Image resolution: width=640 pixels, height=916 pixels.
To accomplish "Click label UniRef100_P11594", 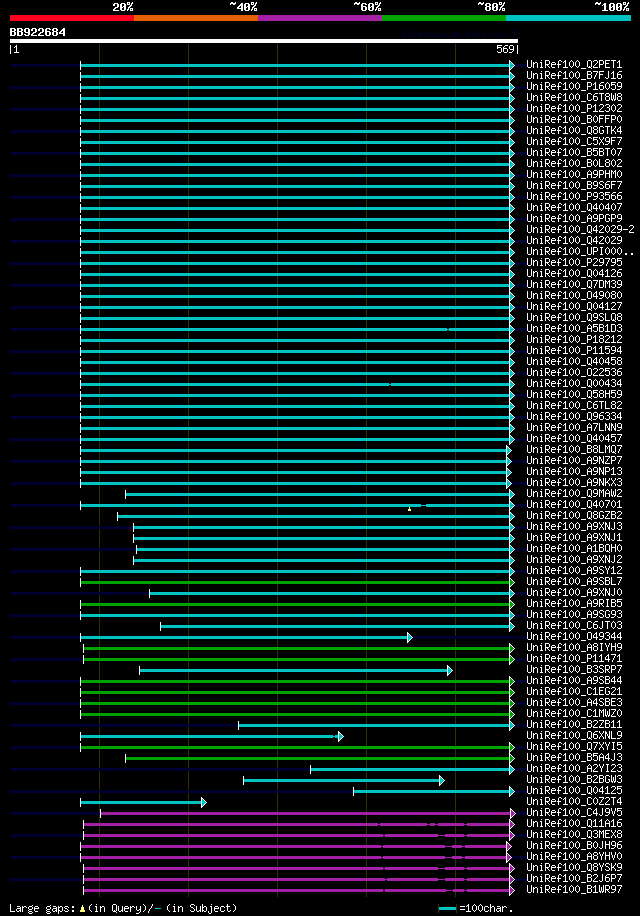I will [x=574, y=351].
